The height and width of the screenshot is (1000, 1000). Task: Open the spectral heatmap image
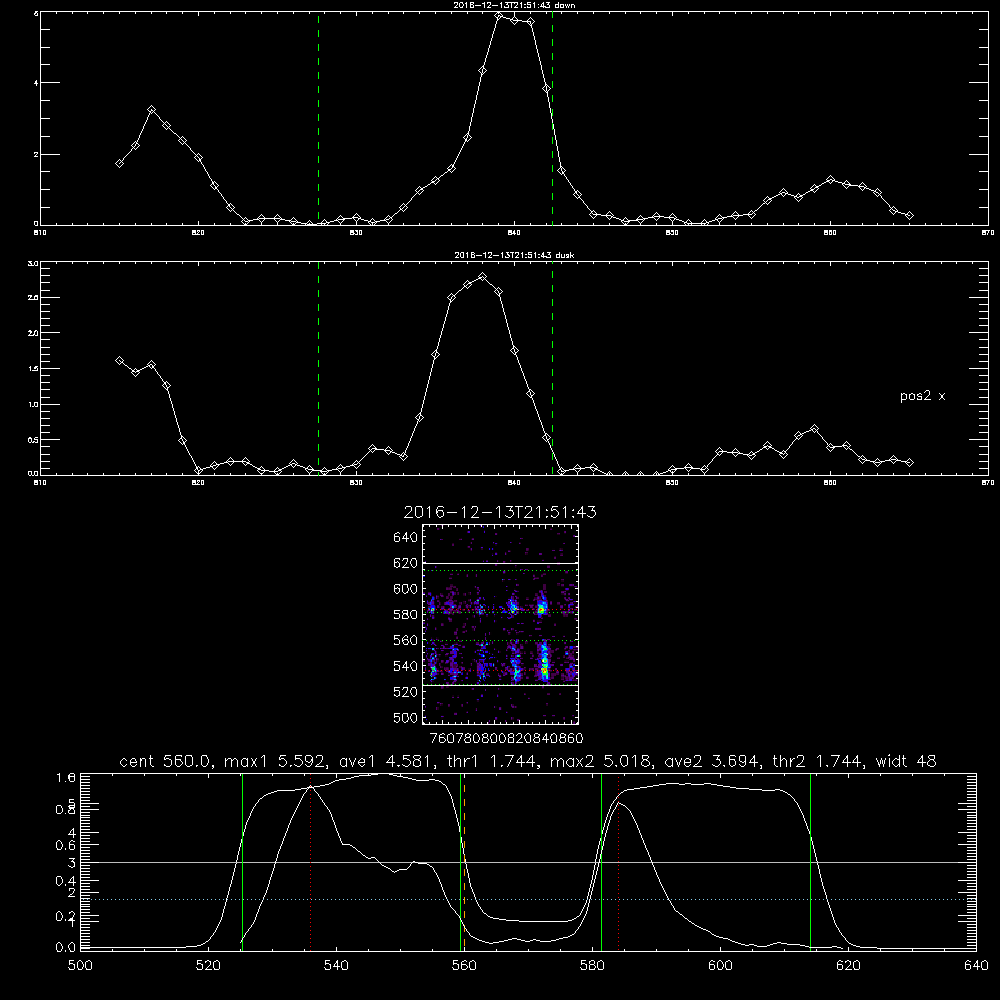tap(500, 624)
